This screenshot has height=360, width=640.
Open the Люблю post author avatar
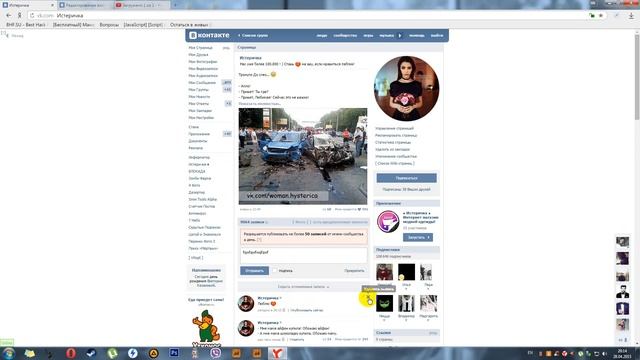[246, 303]
